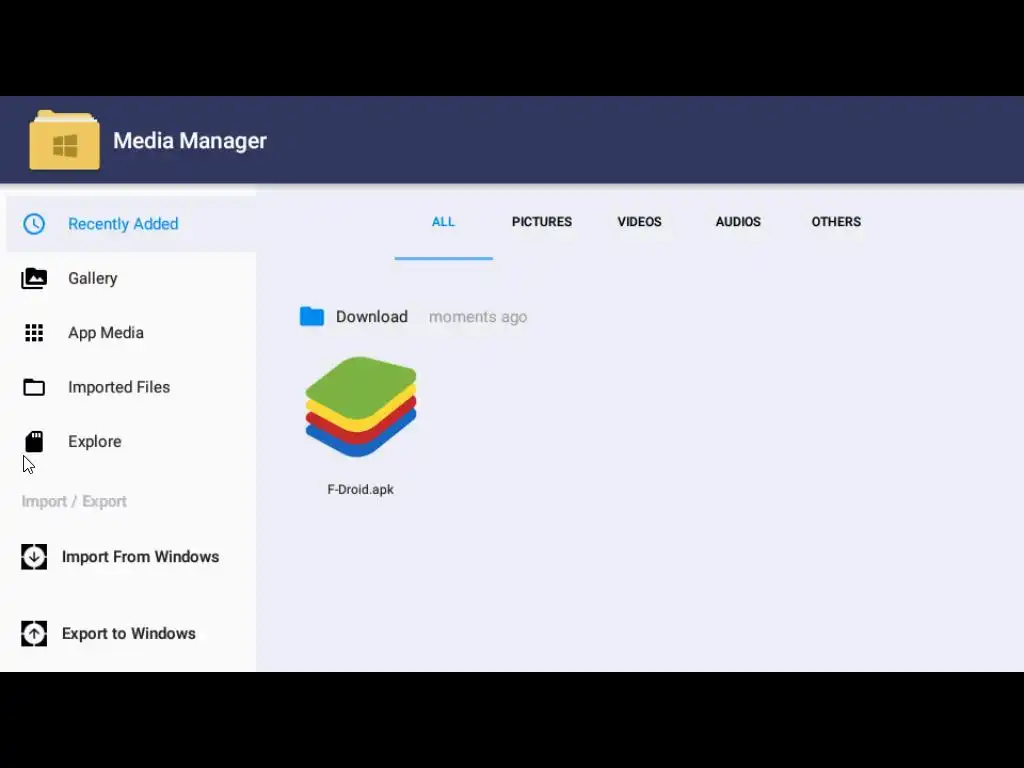This screenshot has height=768, width=1024.
Task: Click the Recently Added clock icon
Action: (34, 224)
